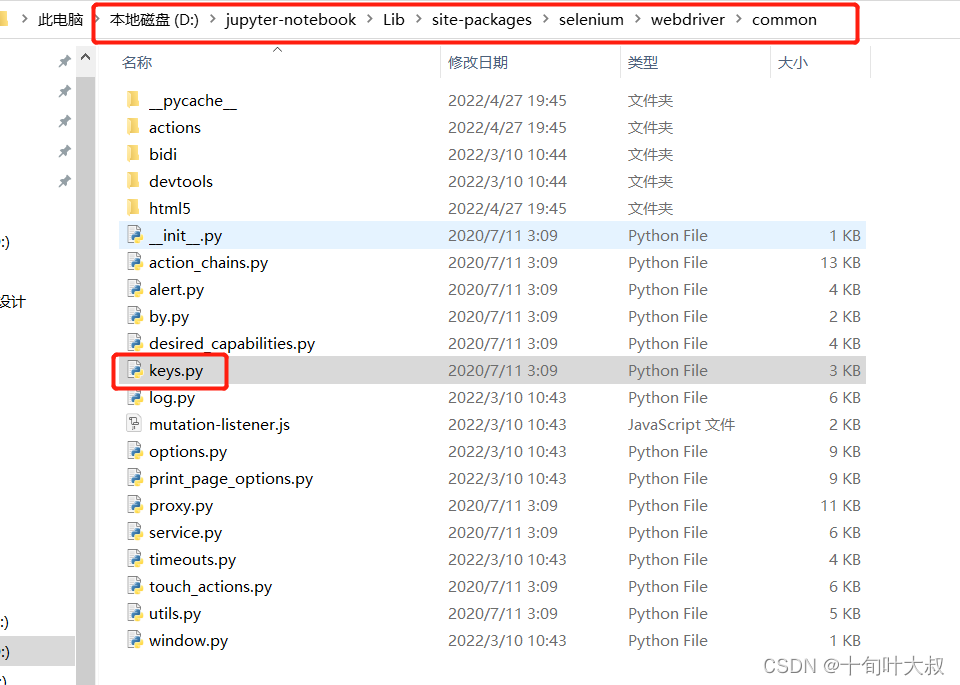Click the alert.py file icon
Screen dimensions: 960x685
click(x=135, y=288)
